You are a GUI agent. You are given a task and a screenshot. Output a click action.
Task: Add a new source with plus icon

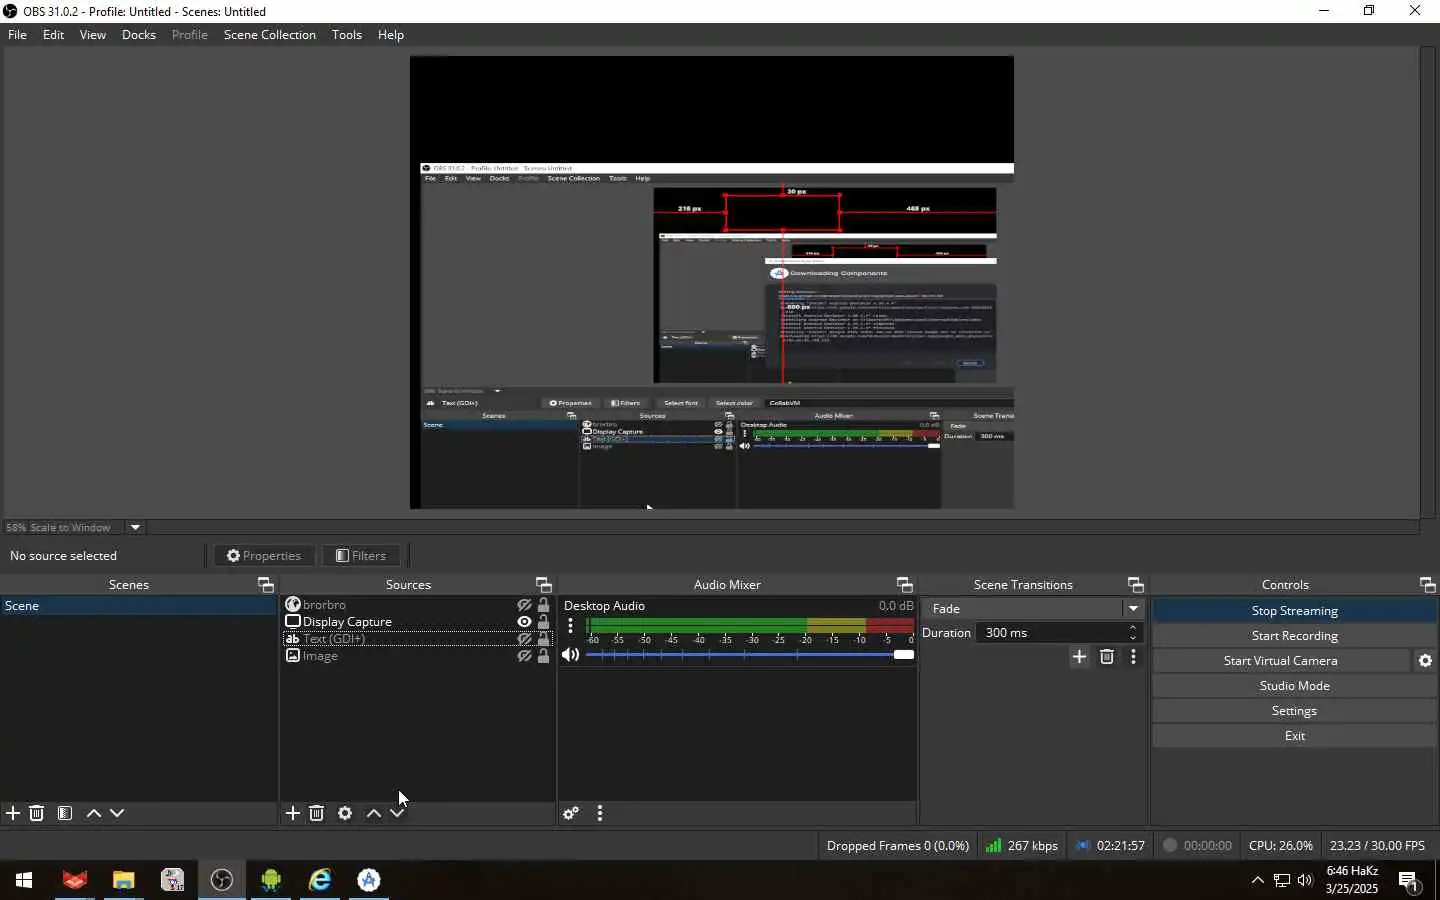[x=293, y=813]
